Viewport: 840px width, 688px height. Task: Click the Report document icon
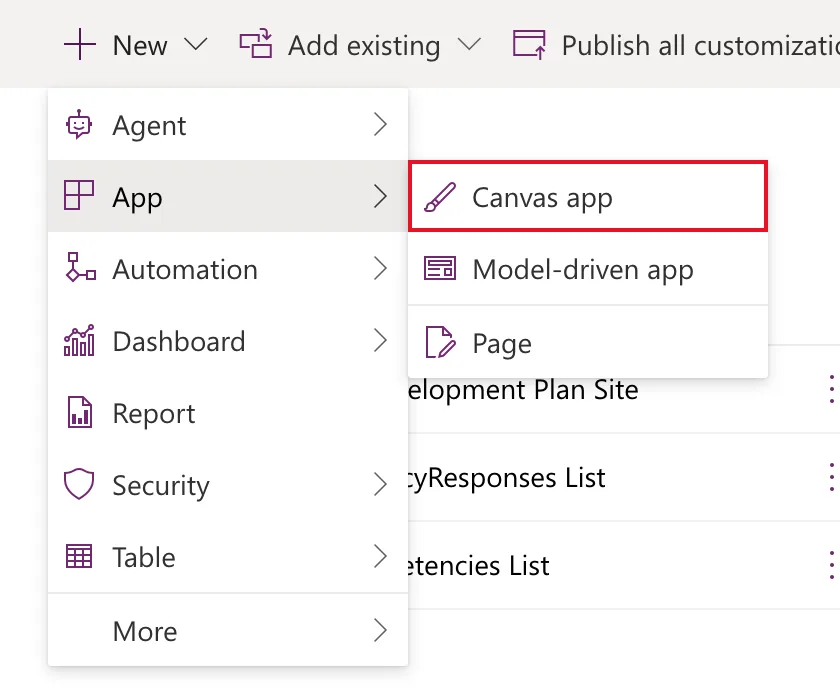pos(80,412)
